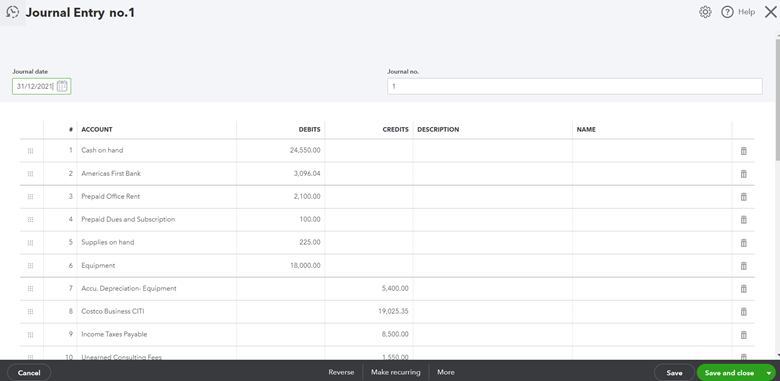
Task: Focus the Journal no. input field
Action: (575, 86)
